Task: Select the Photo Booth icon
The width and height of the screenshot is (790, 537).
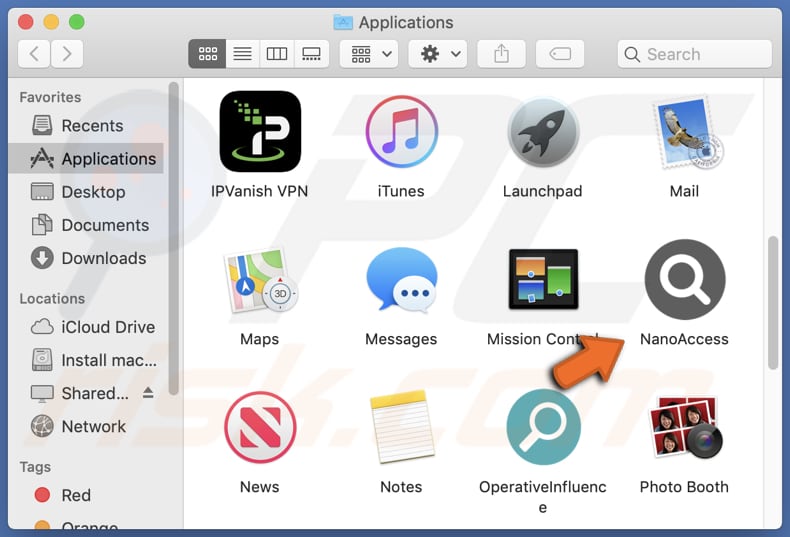Action: (x=685, y=427)
